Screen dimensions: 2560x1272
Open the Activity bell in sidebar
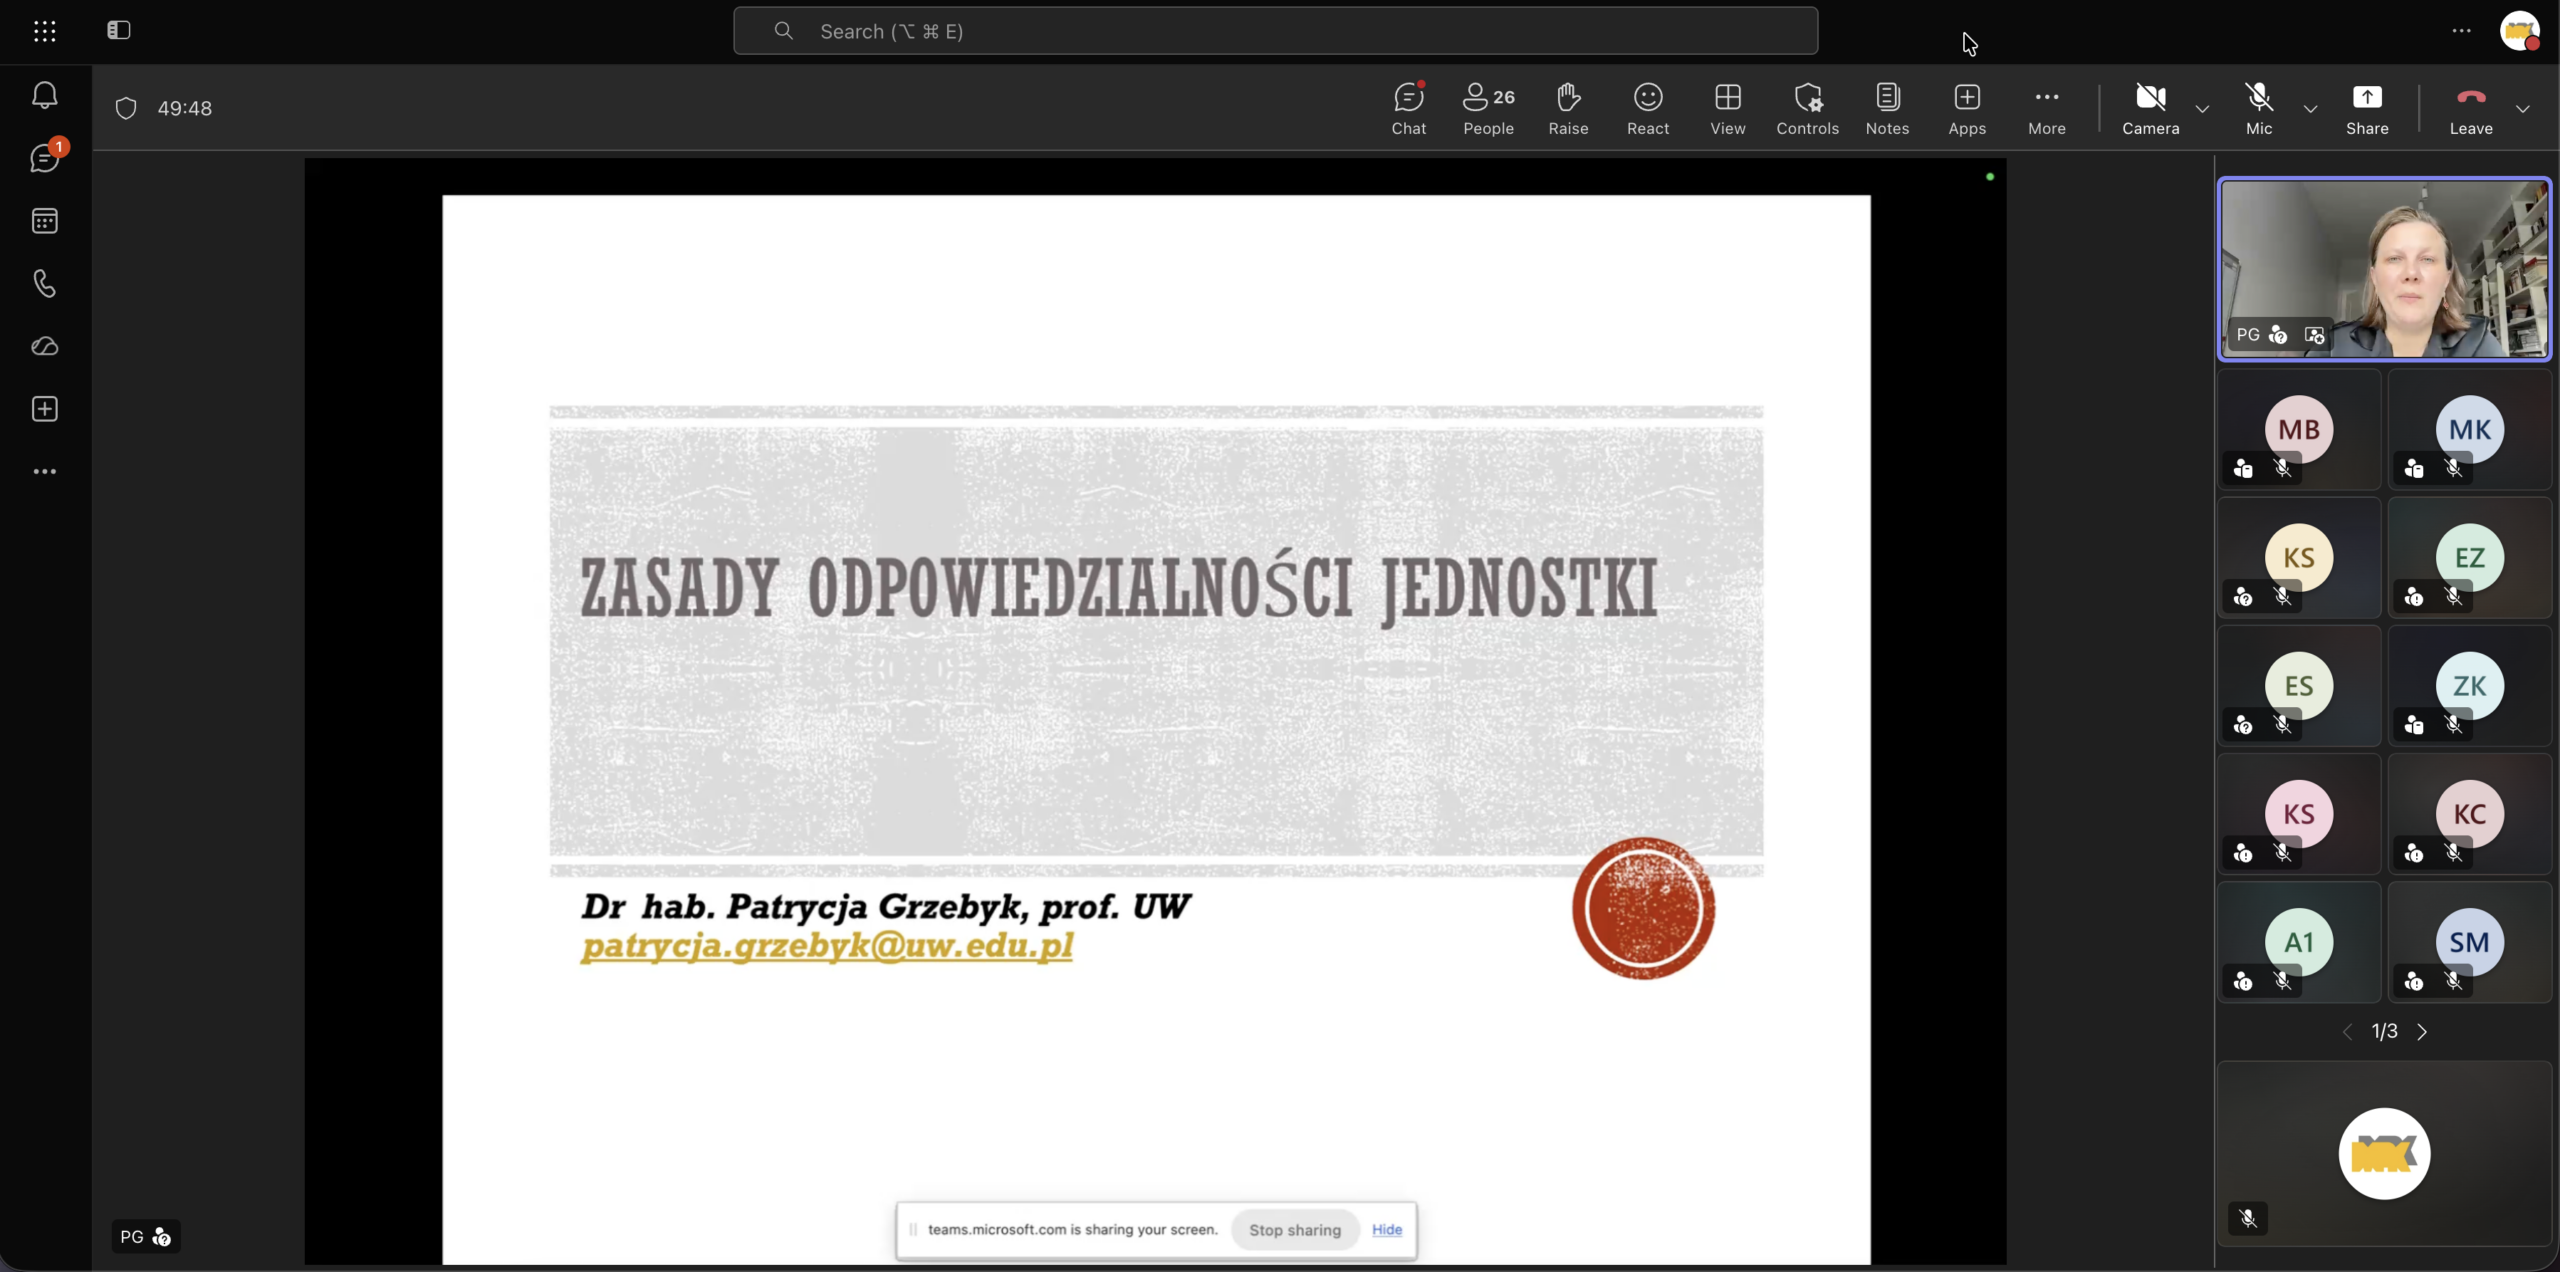(x=45, y=95)
